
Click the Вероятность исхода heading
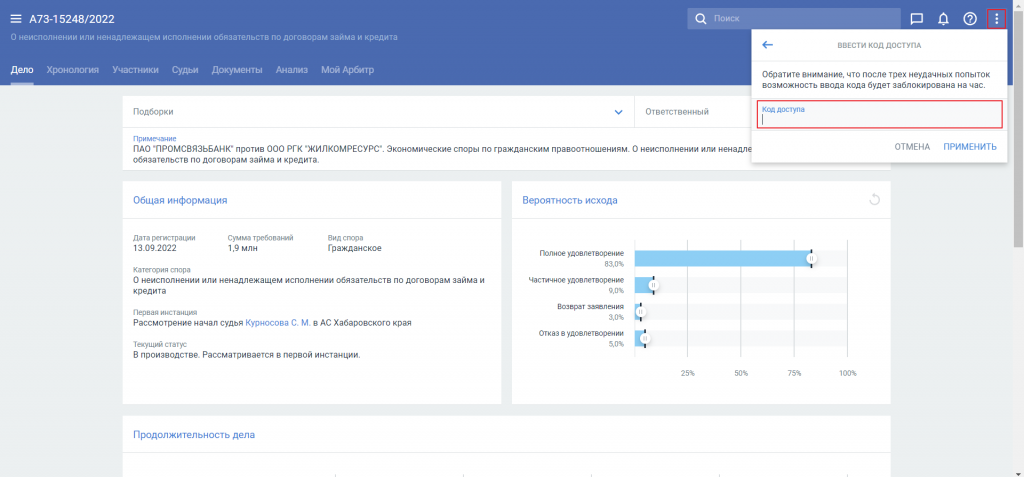tap(570, 200)
